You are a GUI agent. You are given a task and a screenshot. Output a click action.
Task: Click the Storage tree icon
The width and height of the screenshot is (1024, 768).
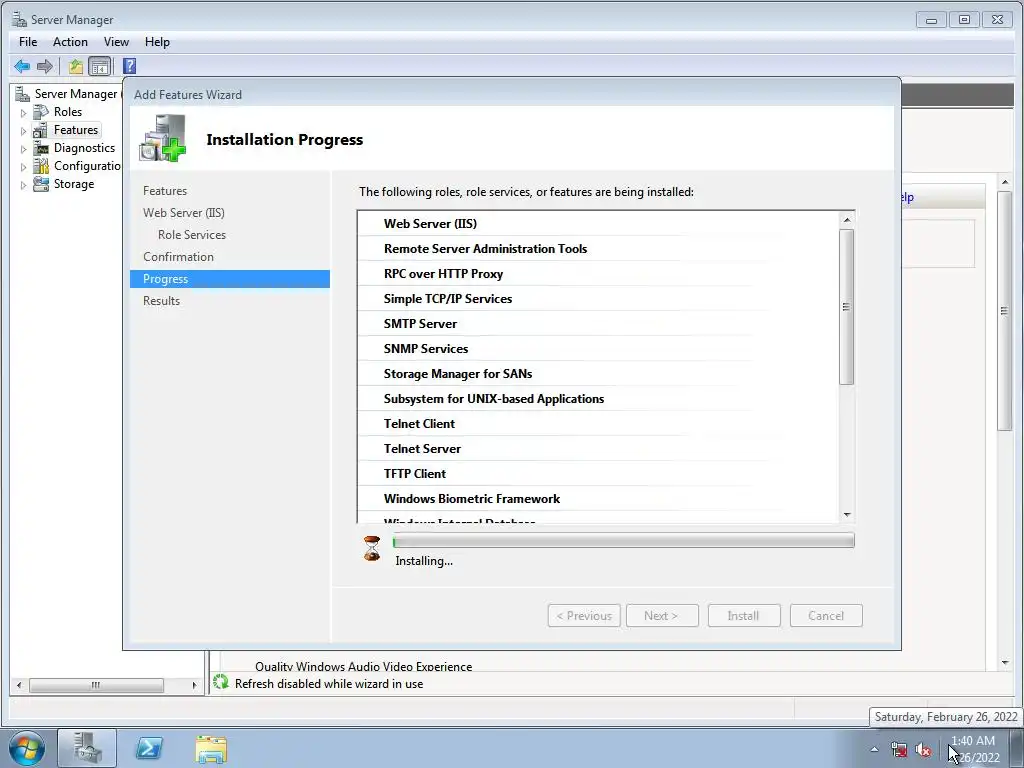point(40,184)
